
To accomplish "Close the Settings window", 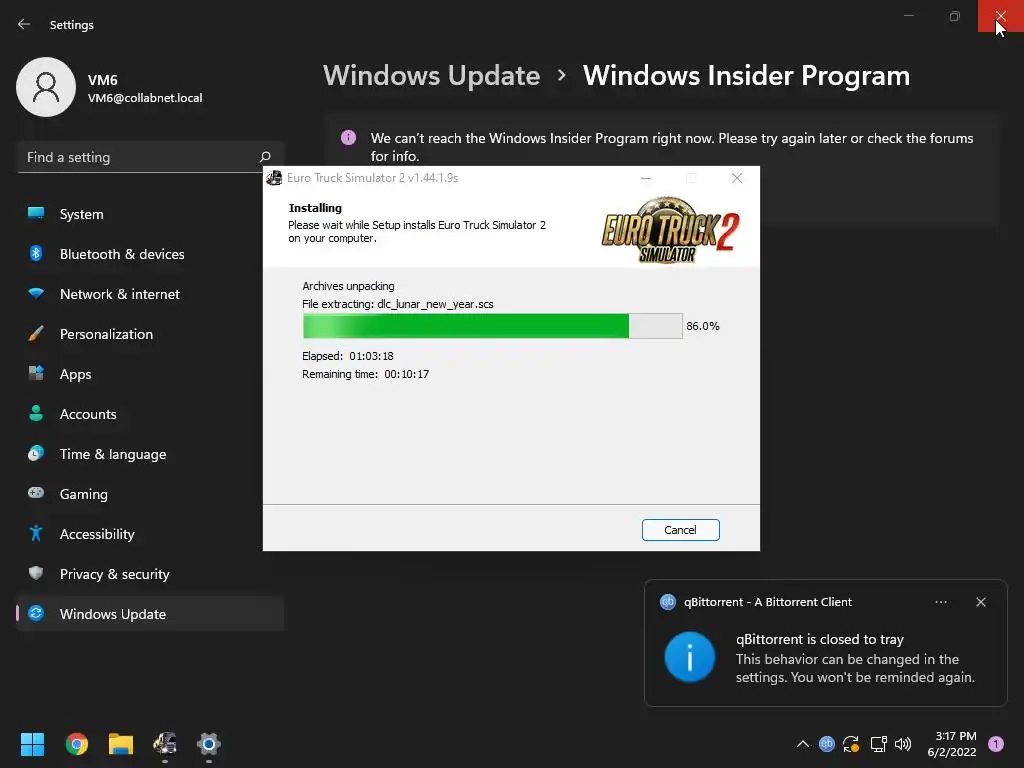I will click(1000, 16).
